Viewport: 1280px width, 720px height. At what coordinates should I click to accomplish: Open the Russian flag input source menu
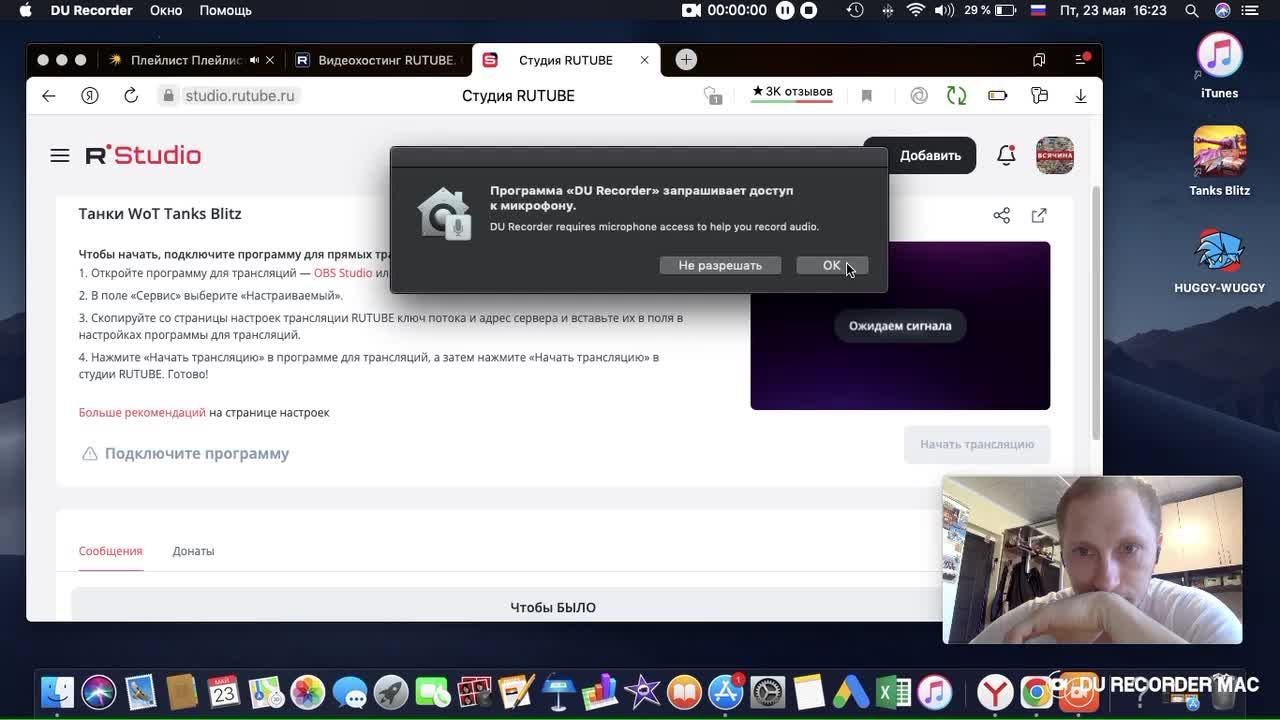pos(1038,10)
